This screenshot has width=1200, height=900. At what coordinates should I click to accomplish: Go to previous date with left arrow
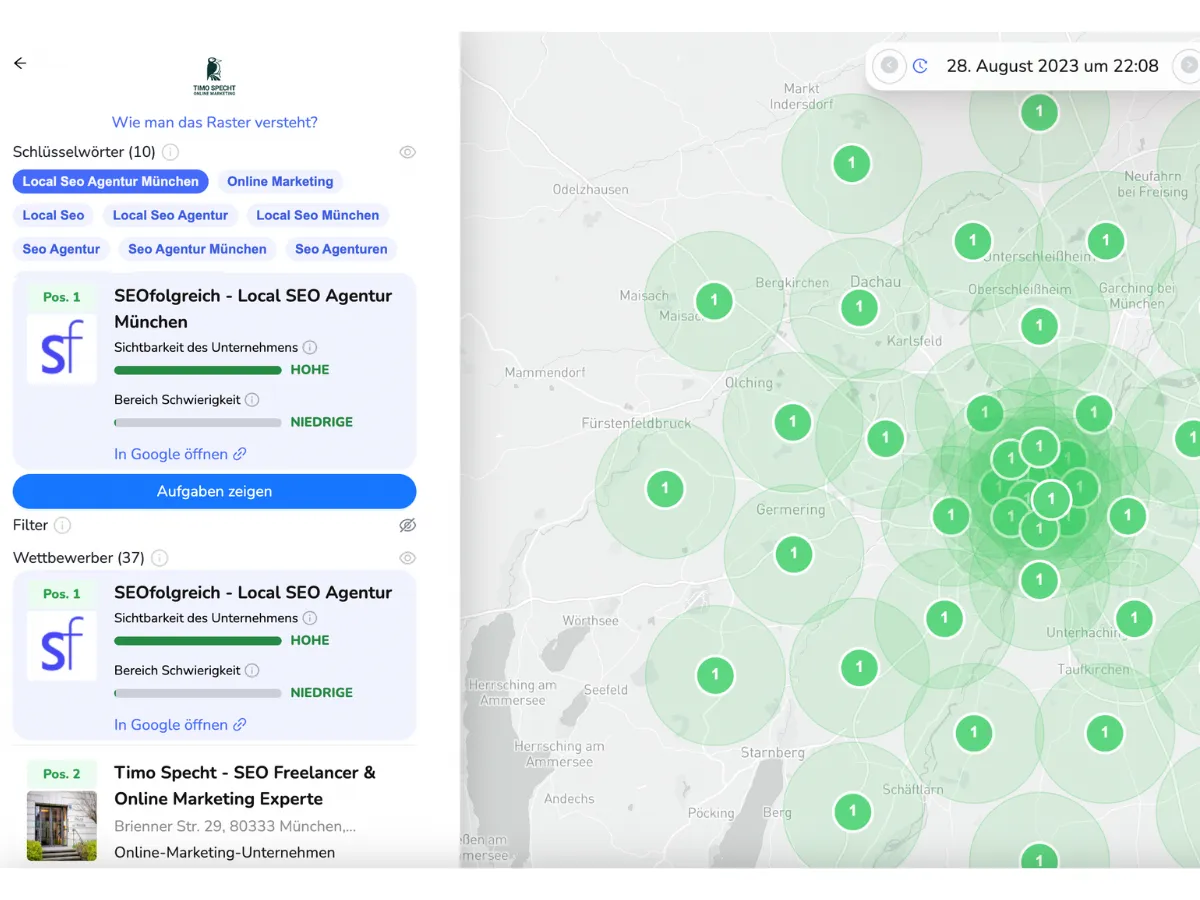888,66
